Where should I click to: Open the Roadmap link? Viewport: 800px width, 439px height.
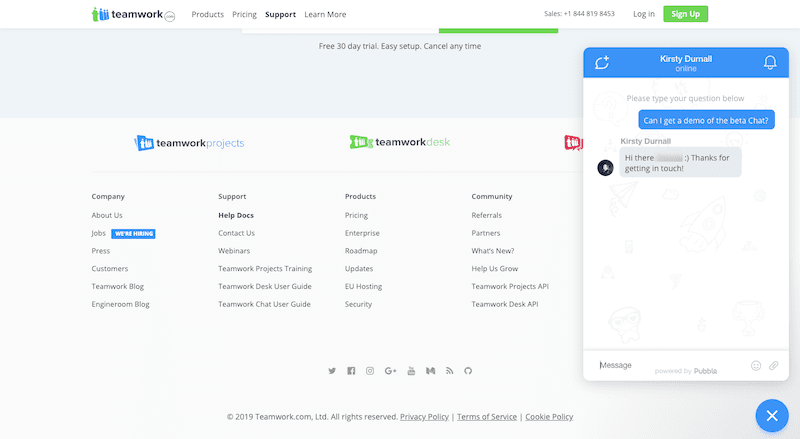click(x=361, y=251)
